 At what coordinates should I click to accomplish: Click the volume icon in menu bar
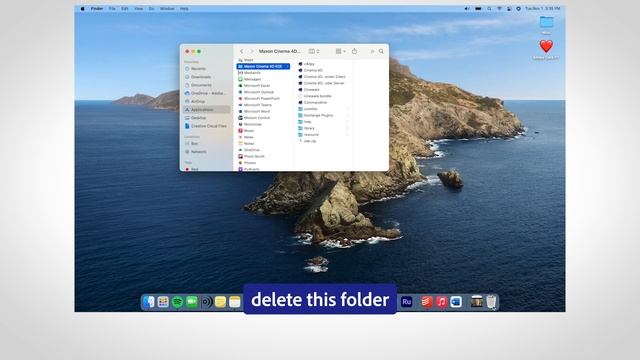[x=467, y=9]
